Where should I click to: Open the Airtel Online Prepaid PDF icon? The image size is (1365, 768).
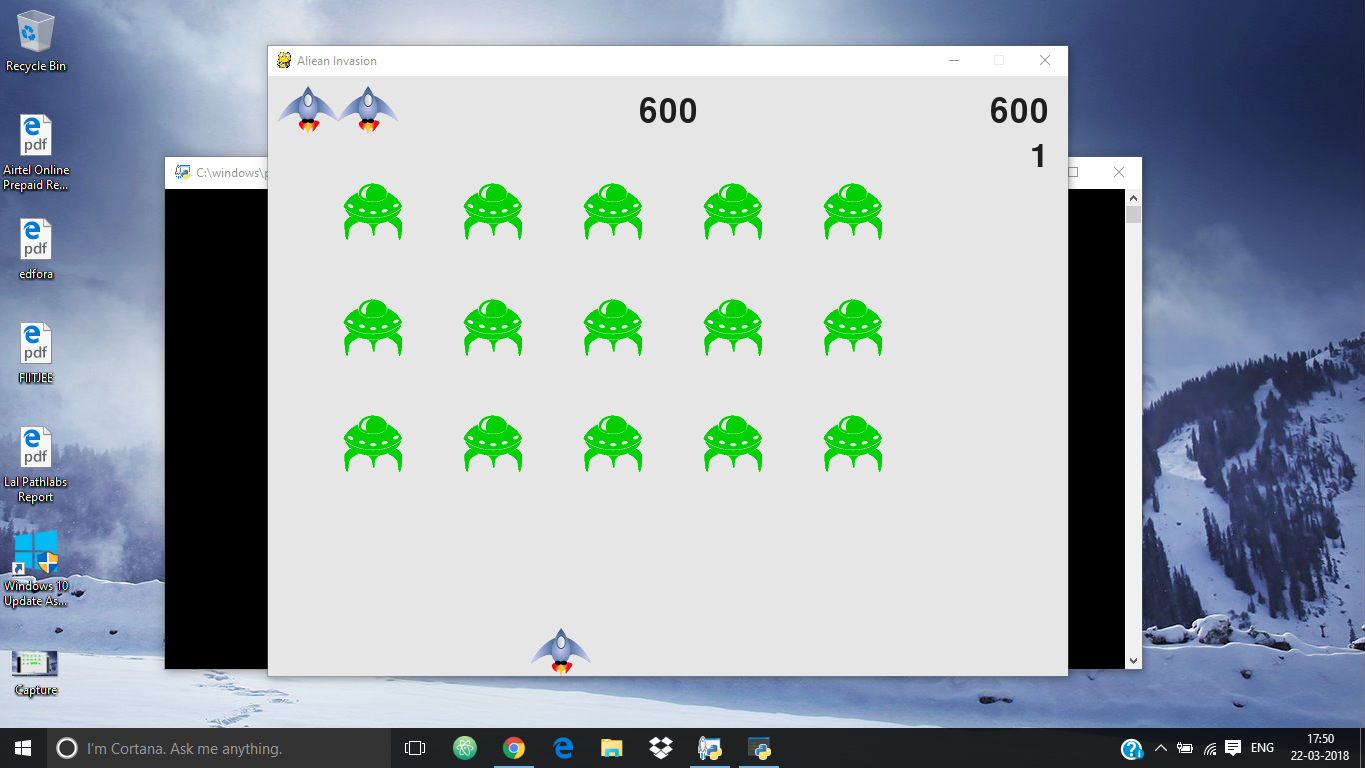click(x=36, y=153)
